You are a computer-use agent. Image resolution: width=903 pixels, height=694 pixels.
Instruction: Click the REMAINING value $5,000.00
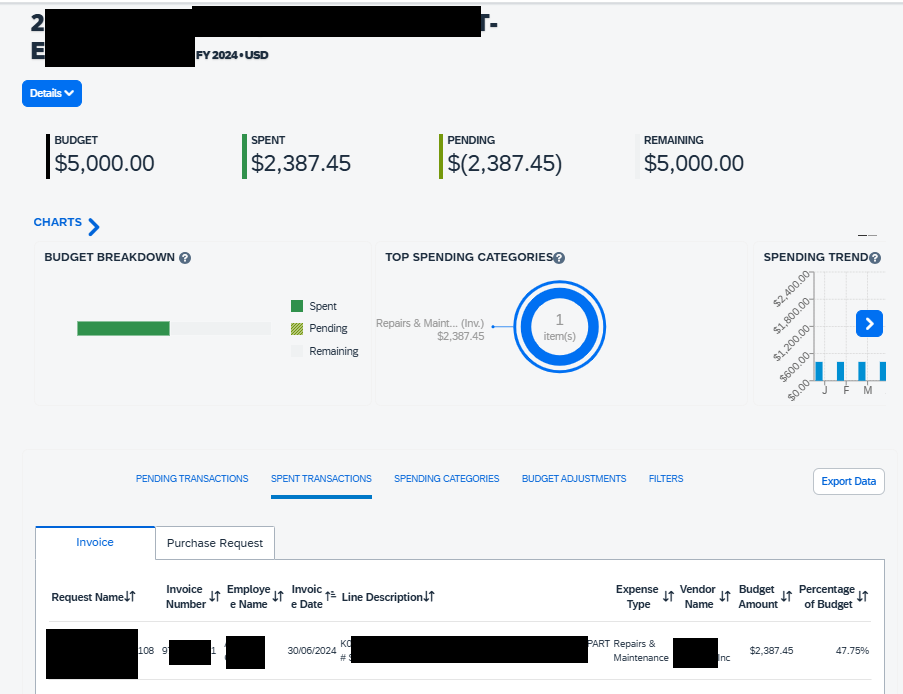tap(694, 164)
